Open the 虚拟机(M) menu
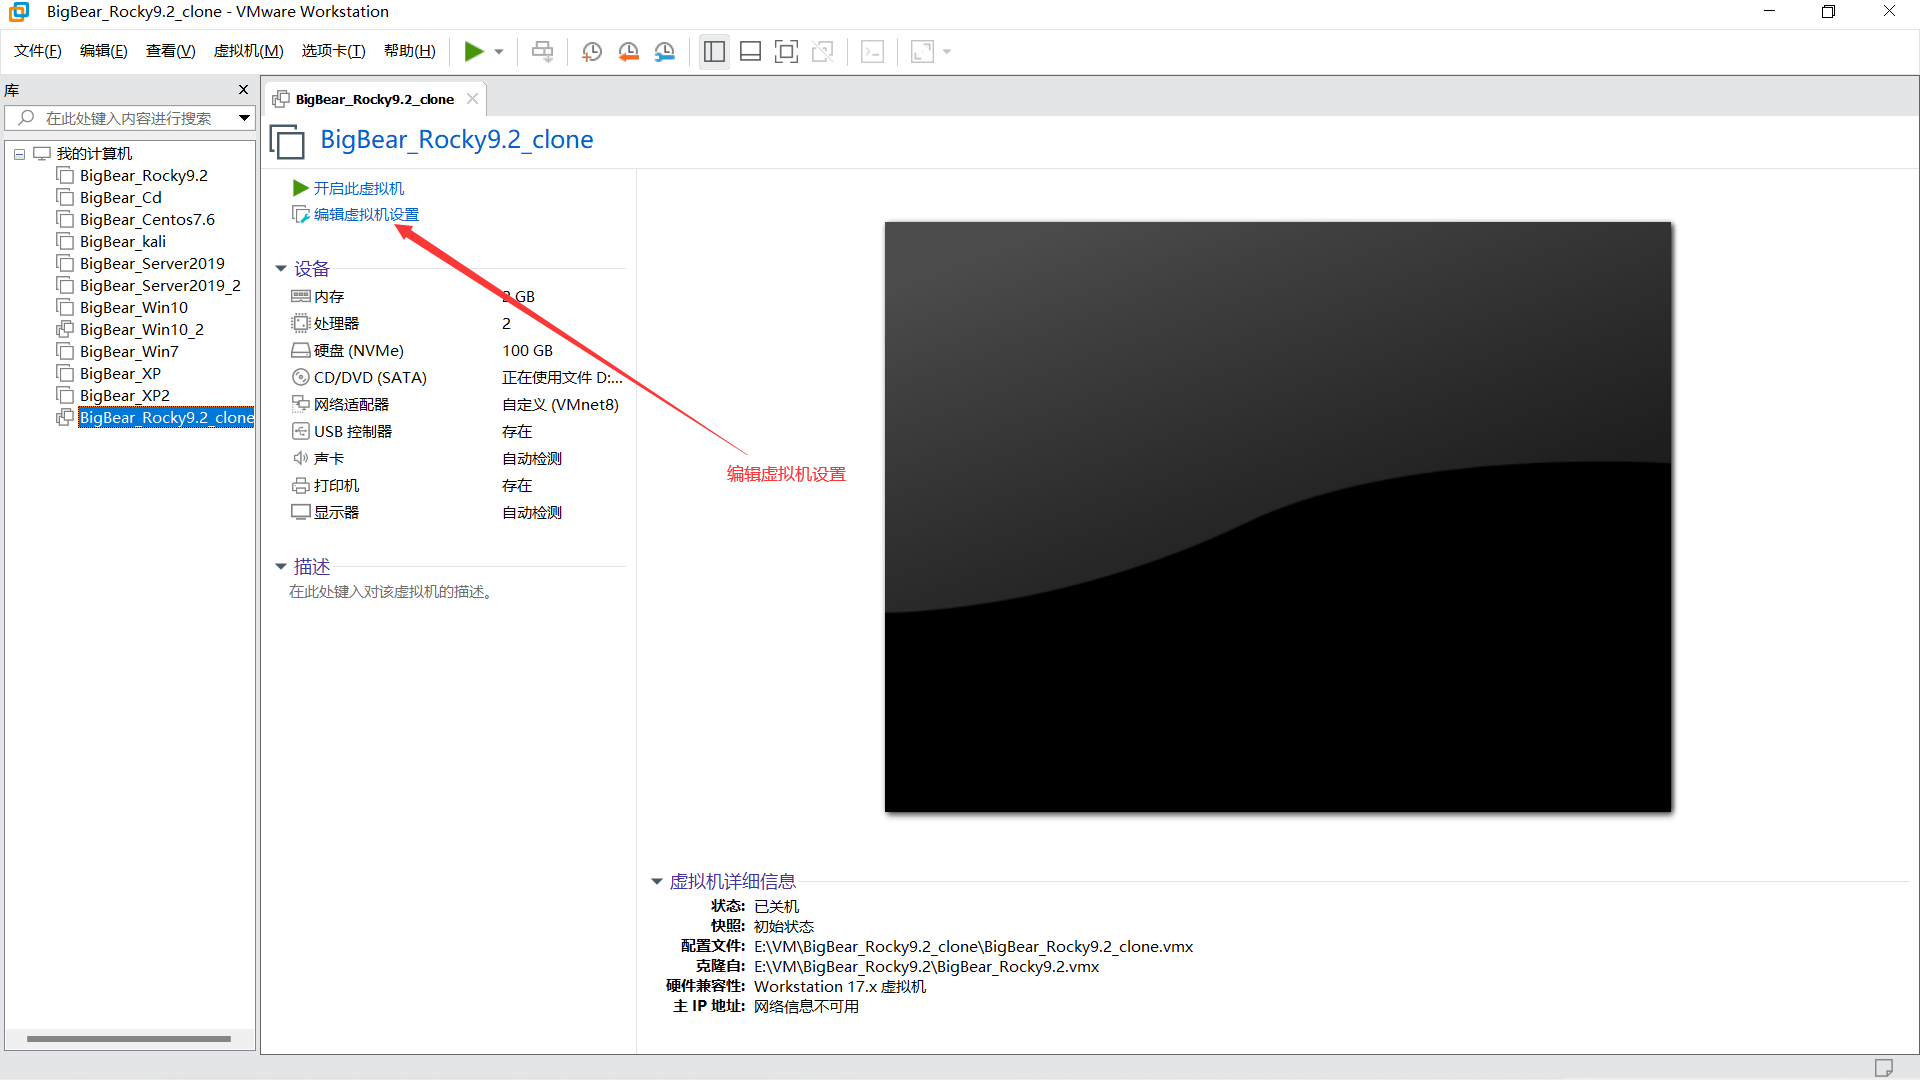 pyautogui.click(x=248, y=51)
